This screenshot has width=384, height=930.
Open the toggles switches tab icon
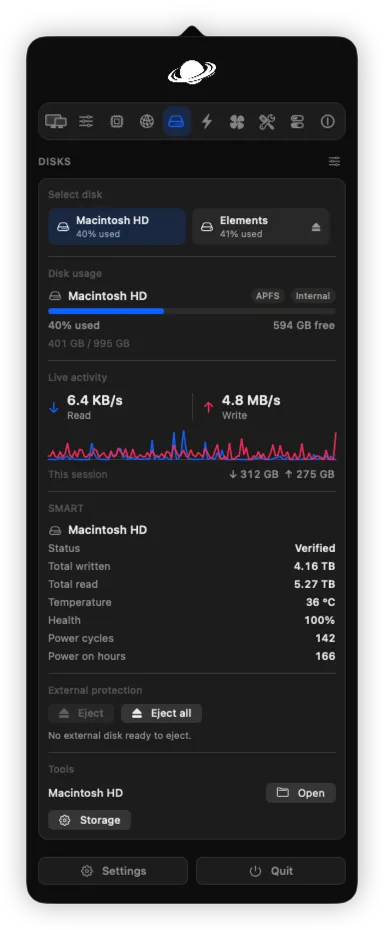coord(297,122)
